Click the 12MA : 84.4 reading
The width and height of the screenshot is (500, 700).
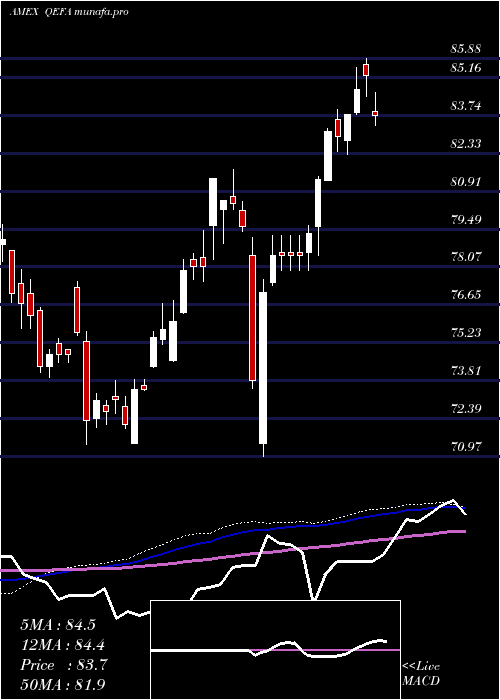point(63,645)
